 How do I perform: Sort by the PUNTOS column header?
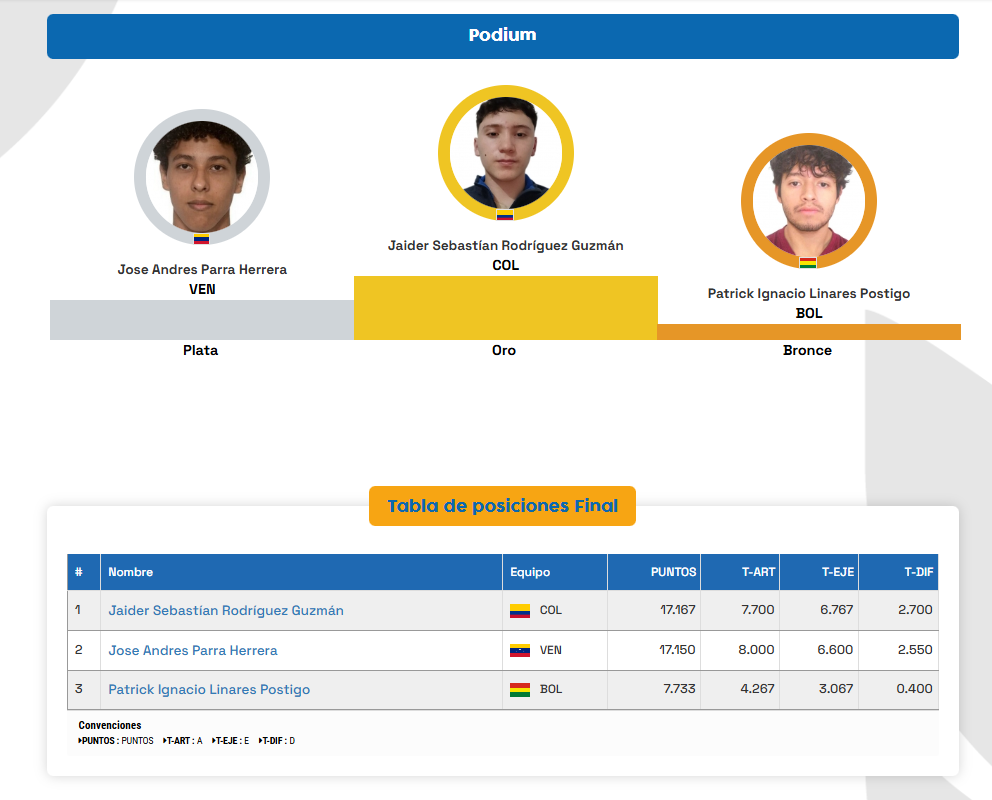[x=672, y=572]
